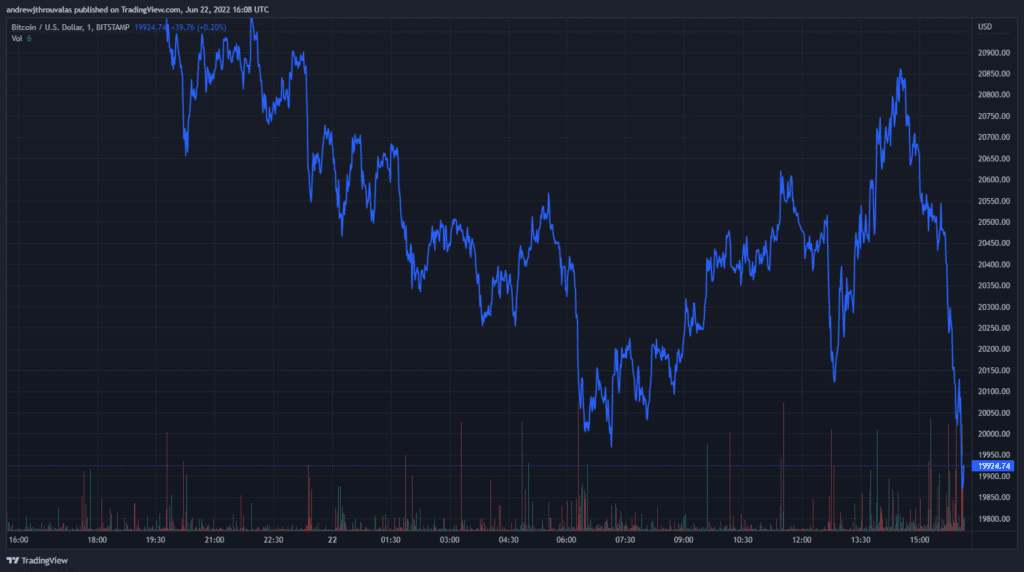Viewport: 1024px width, 572px height.
Task: Click the 20000.00 price axis label
Action: (994, 434)
